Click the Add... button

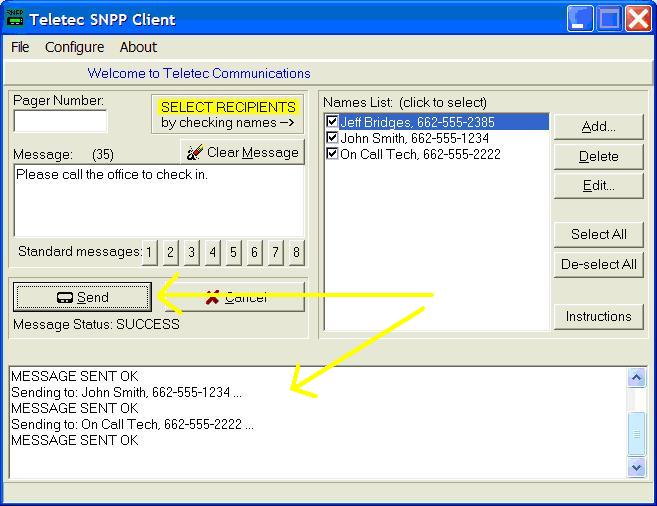pyautogui.click(x=598, y=126)
